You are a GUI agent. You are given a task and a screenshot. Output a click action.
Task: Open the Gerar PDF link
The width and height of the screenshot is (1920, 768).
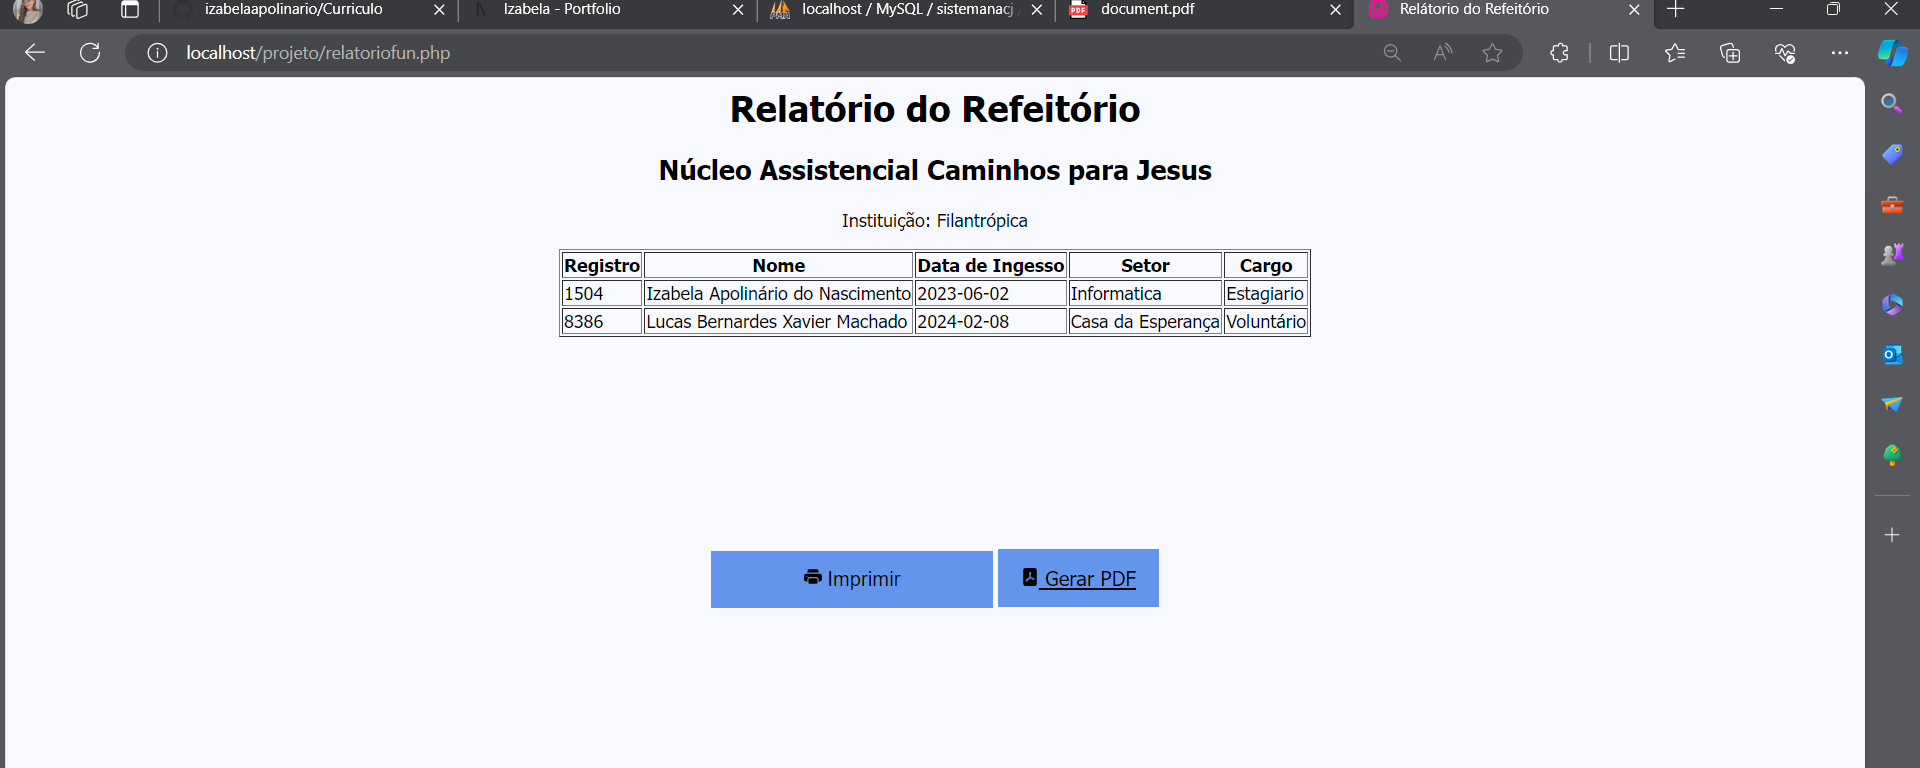(1078, 579)
